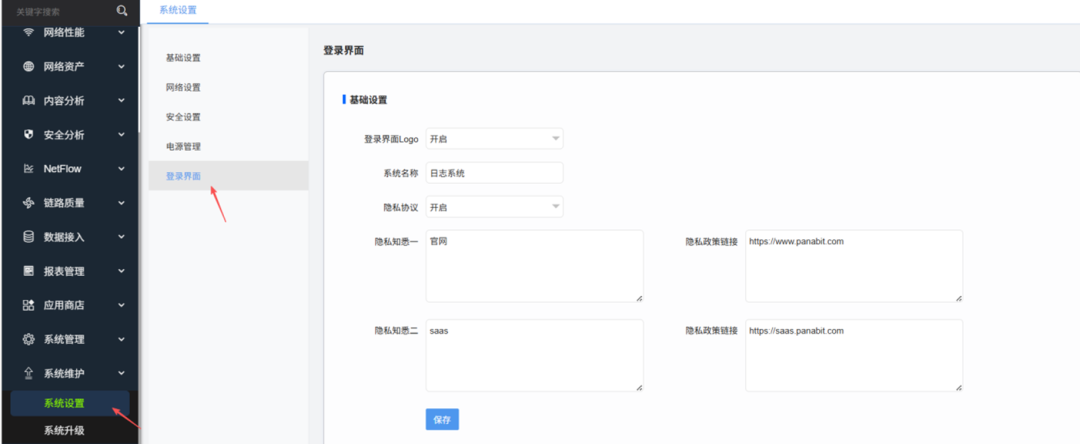The width and height of the screenshot is (1080, 444).
Task: Click the 网络性能 wifi icon
Action: (28, 32)
